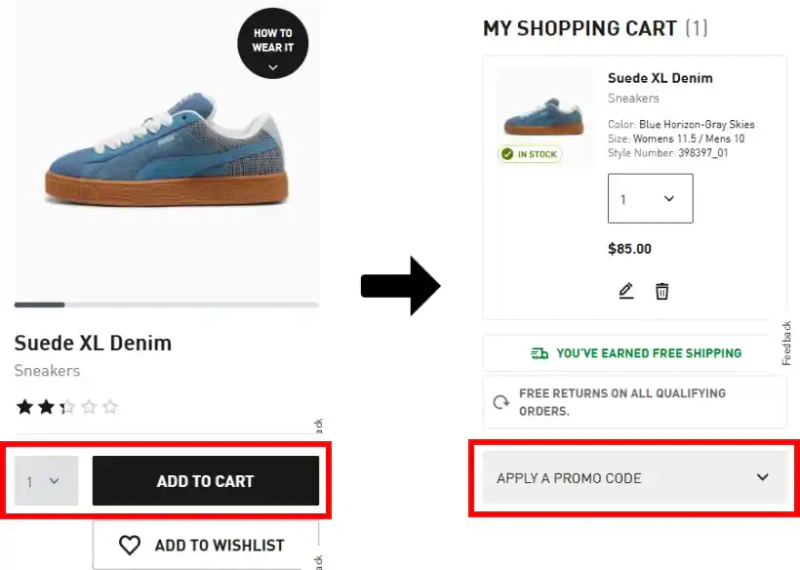Click the large blue sneaker product image
The width and height of the screenshot is (800, 570).
click(165, 150)
